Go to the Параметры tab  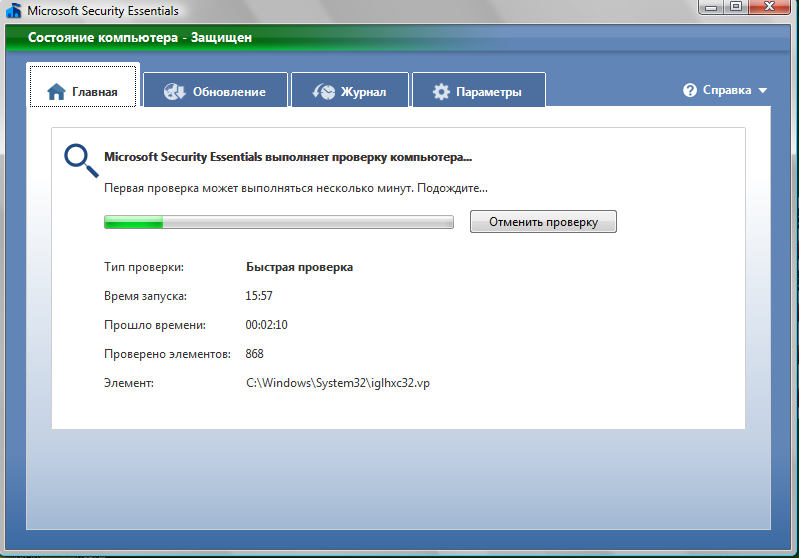coord(479,90)
